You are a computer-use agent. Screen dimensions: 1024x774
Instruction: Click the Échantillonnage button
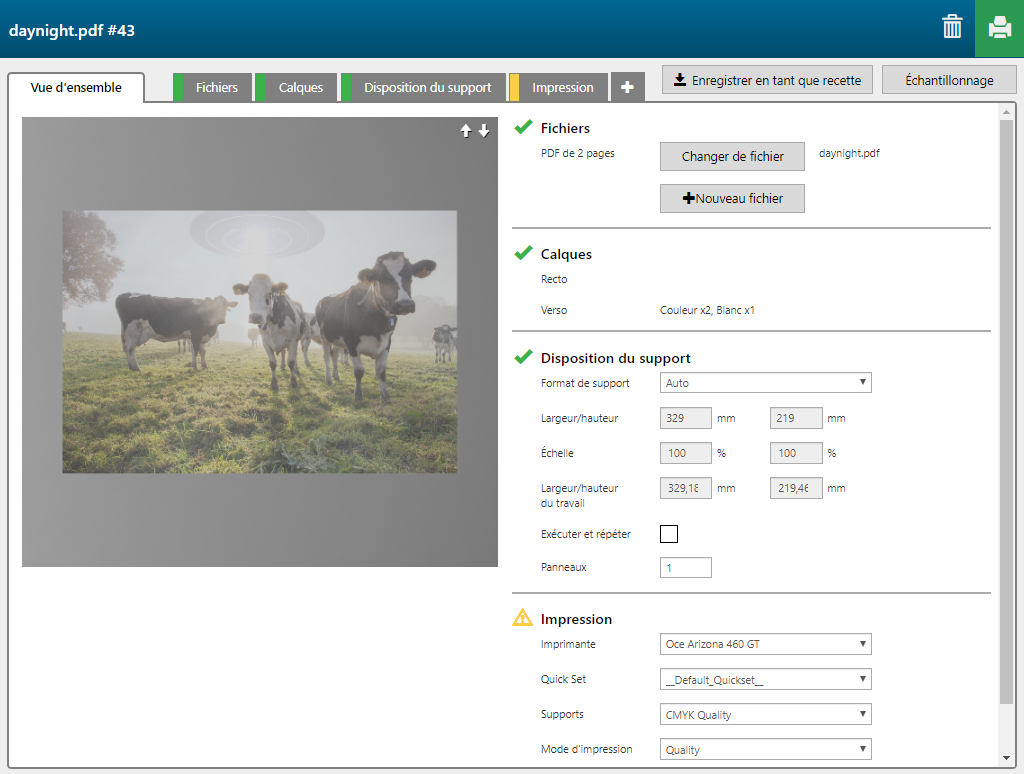click(x=949, y=80)
